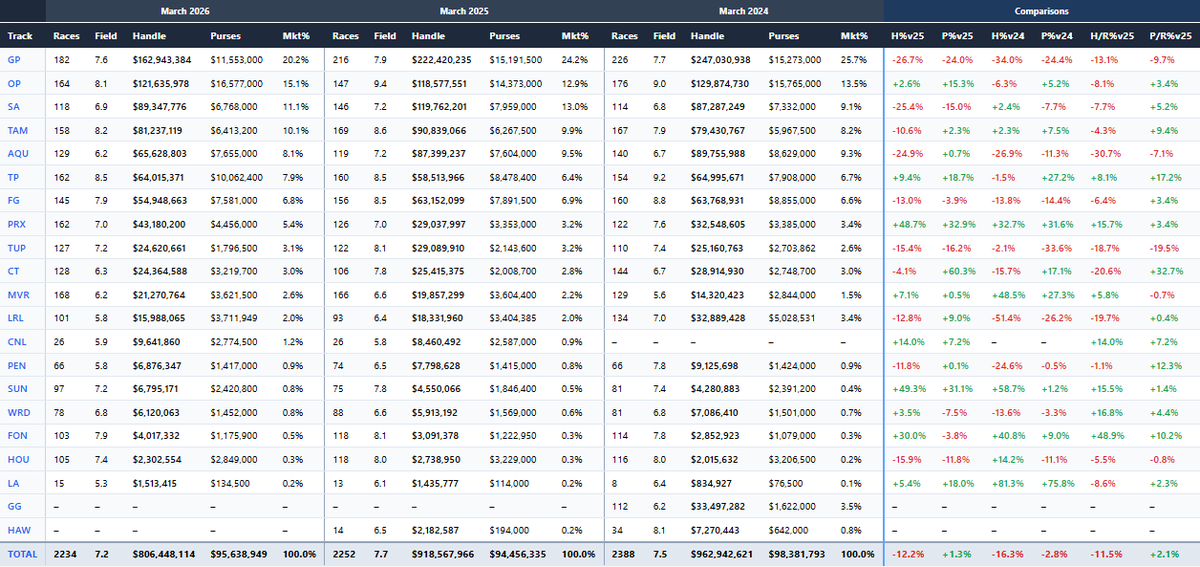Click GP handle value $162,943,384

(x=162, y=60)
